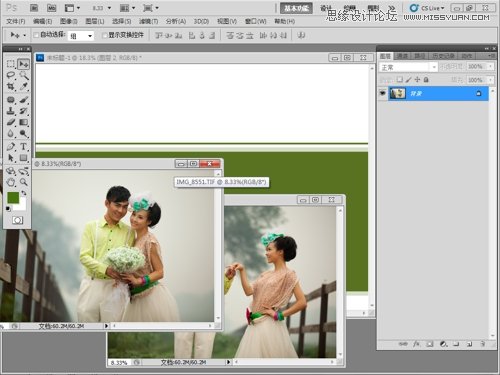Select the Zoom tool in the toolbox
The height and width of the screenshot is (375, 500).
[23, 182]
